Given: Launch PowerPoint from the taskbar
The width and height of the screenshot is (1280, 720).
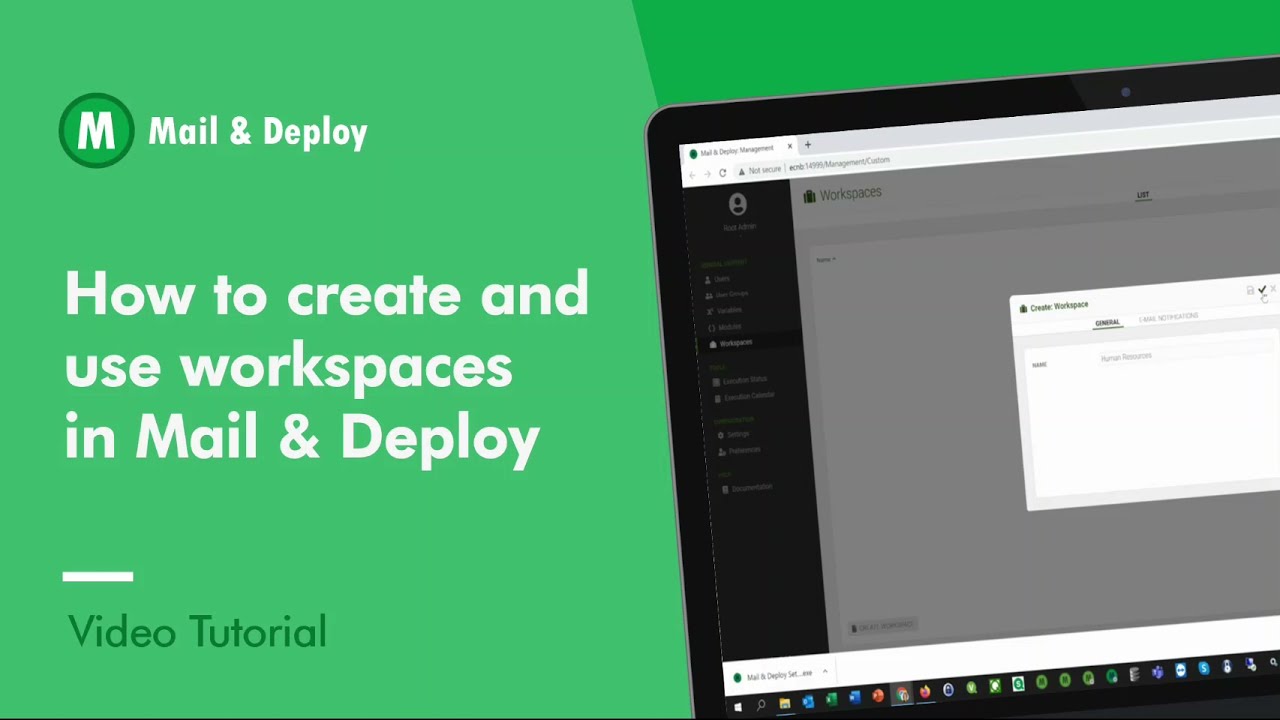Looking at the screenshot, I should point(878,695).
